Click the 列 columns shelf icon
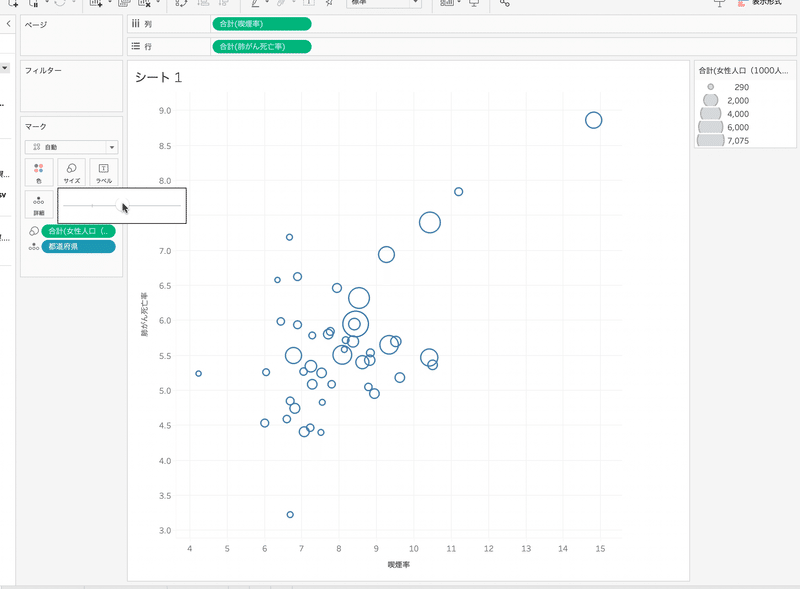The width and height of the screenshot is (800, 589). (136, 23)
